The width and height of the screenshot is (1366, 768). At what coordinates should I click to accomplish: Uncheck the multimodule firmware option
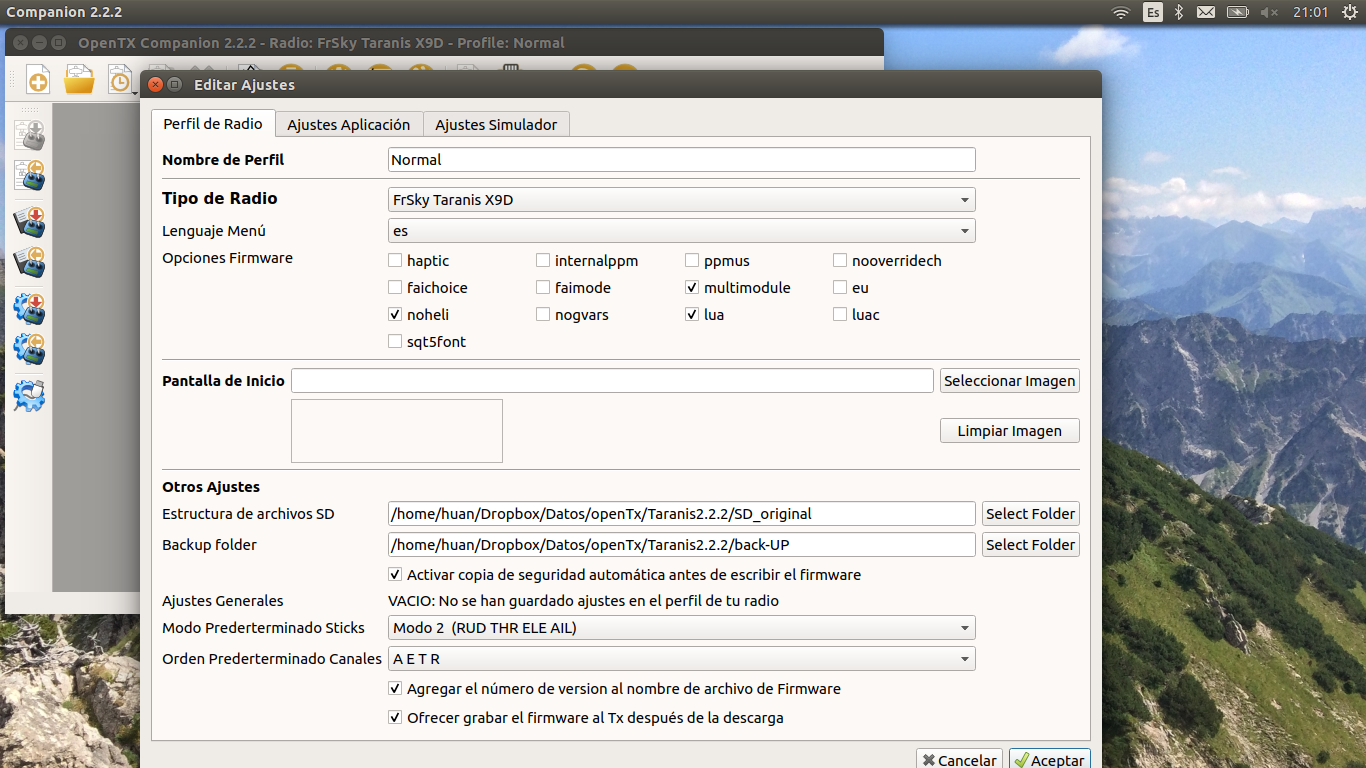(x=692, y=288)
